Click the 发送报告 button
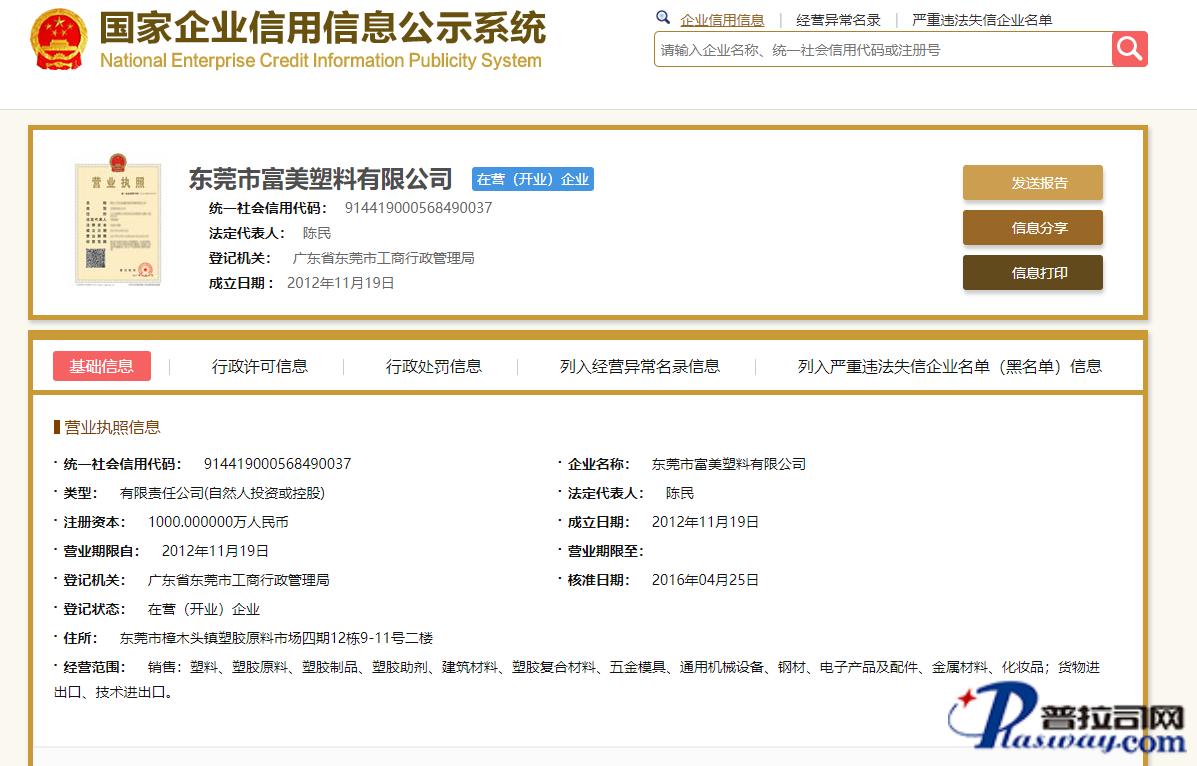This screenshot has width=1197, height=766. [1032, 183]
